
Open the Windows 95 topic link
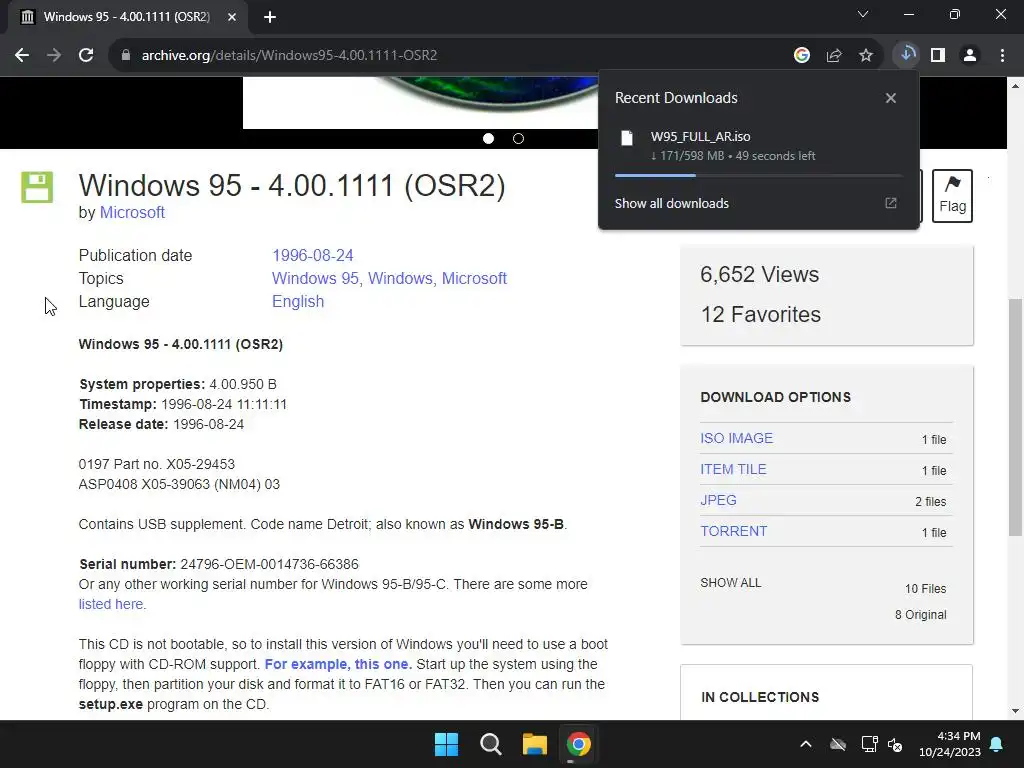pyautogui.click(x=315, y=278)
